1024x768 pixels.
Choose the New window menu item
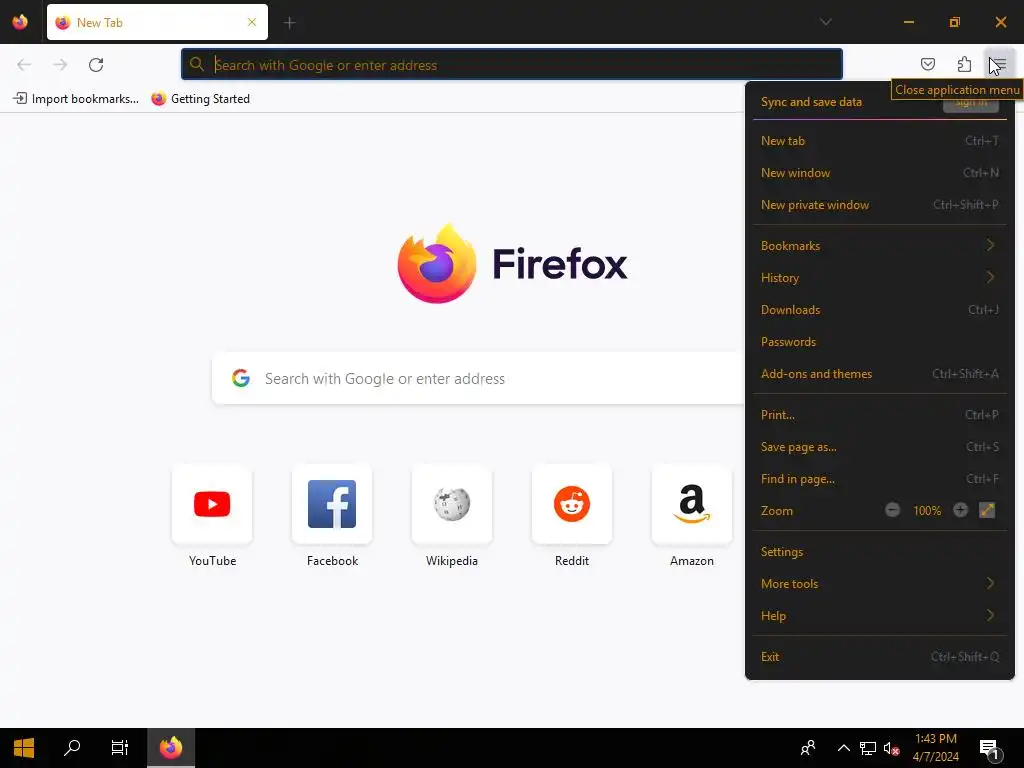pos(880,172)
